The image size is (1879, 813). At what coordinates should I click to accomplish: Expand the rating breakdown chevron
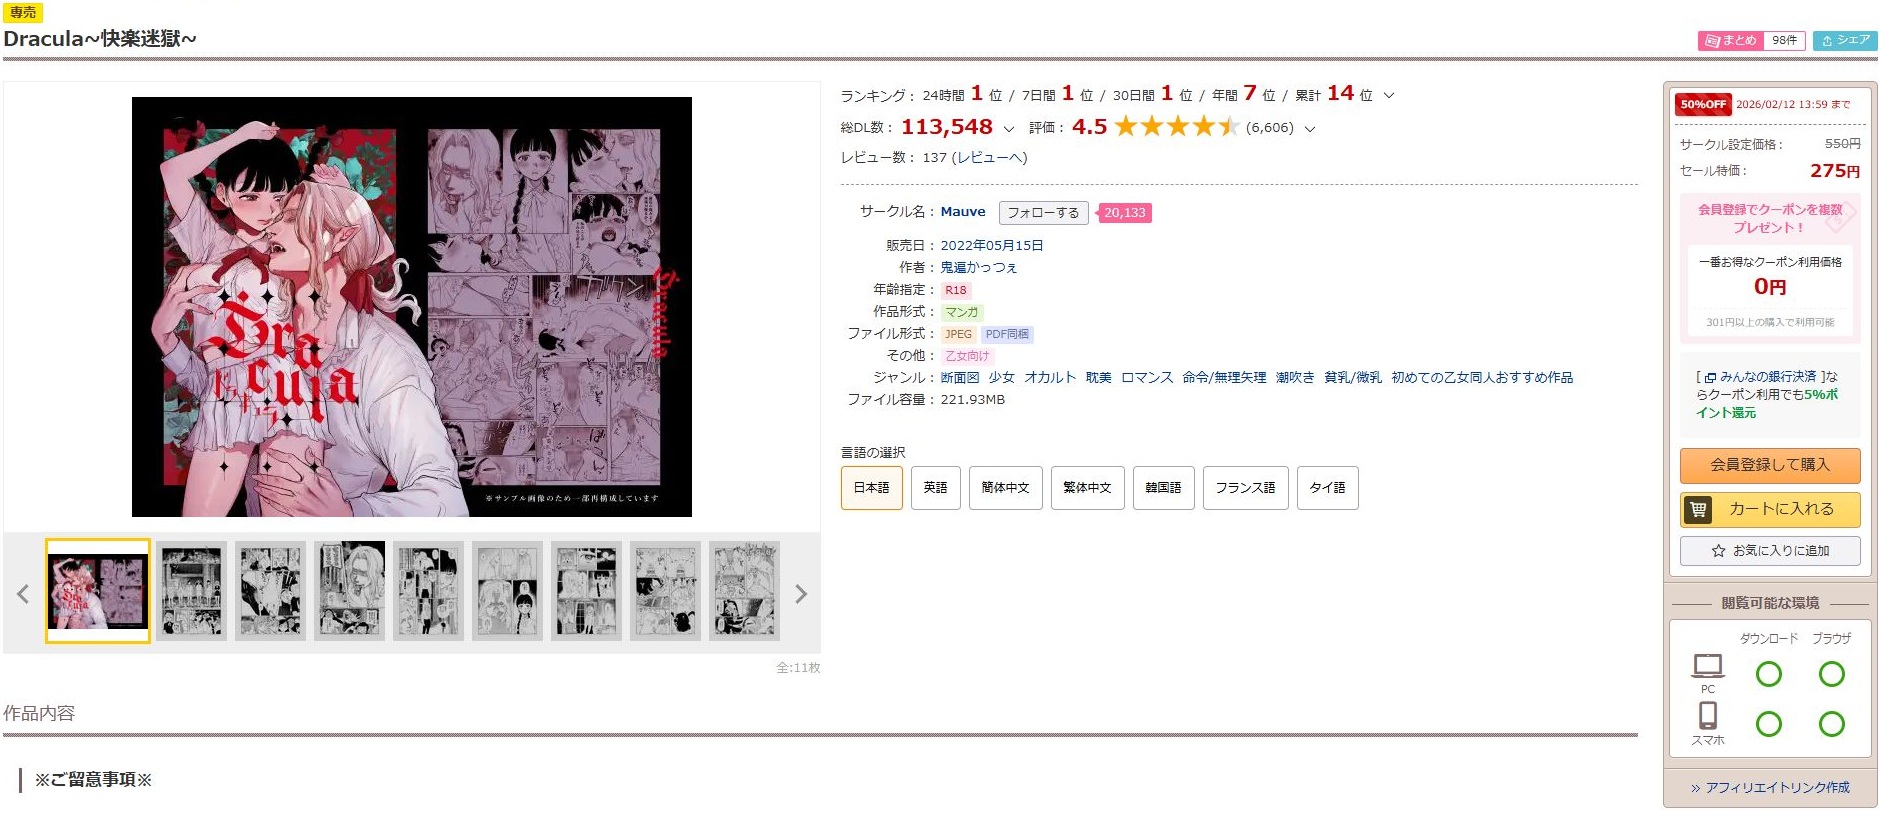click(x=1310, y=128)
